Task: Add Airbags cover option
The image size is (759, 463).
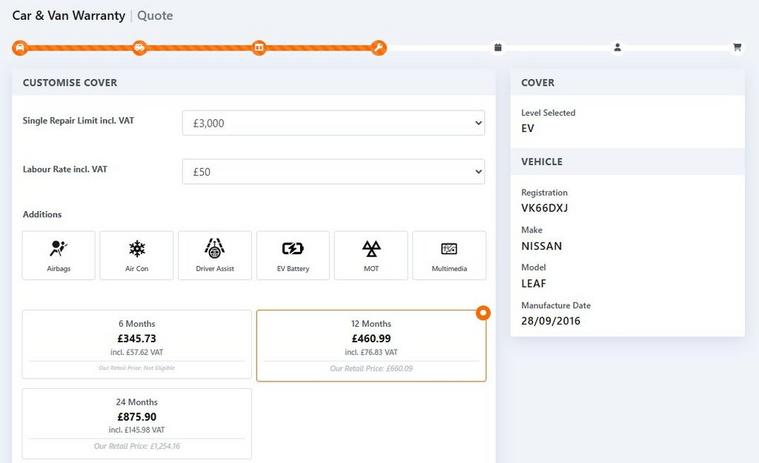Action: [x=59, y=255]
